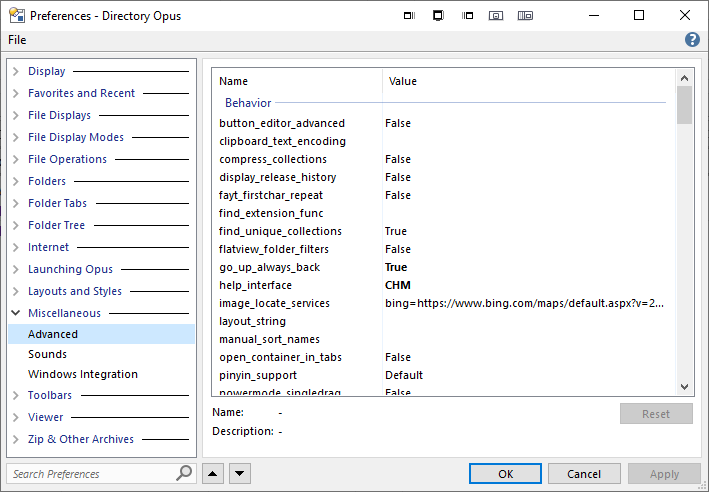Click the second titlebar monitor icon

coord(438,16)
